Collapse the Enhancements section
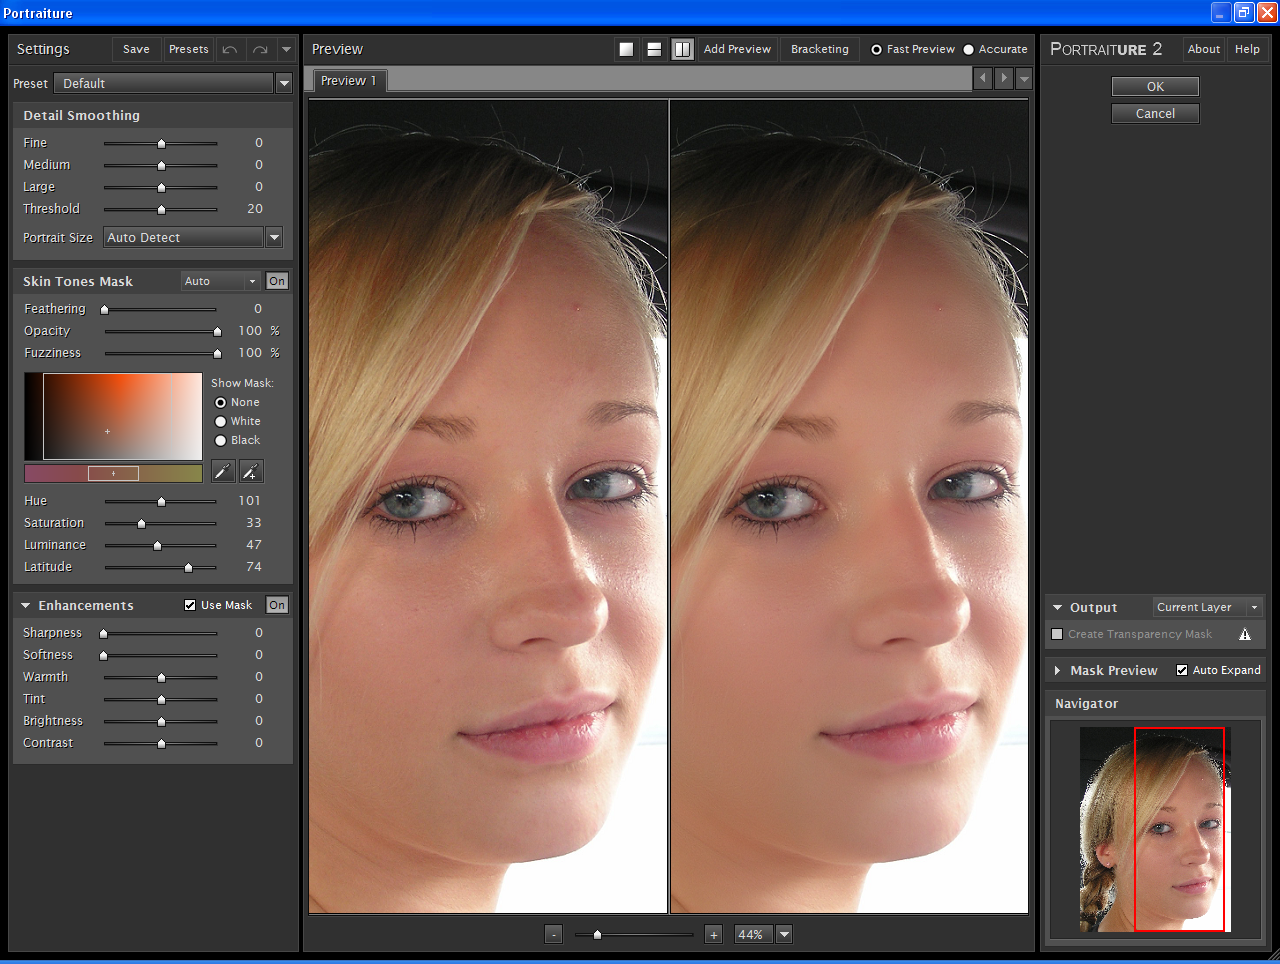This screenshot has width=1280, height=964. [x=24, y=605]
